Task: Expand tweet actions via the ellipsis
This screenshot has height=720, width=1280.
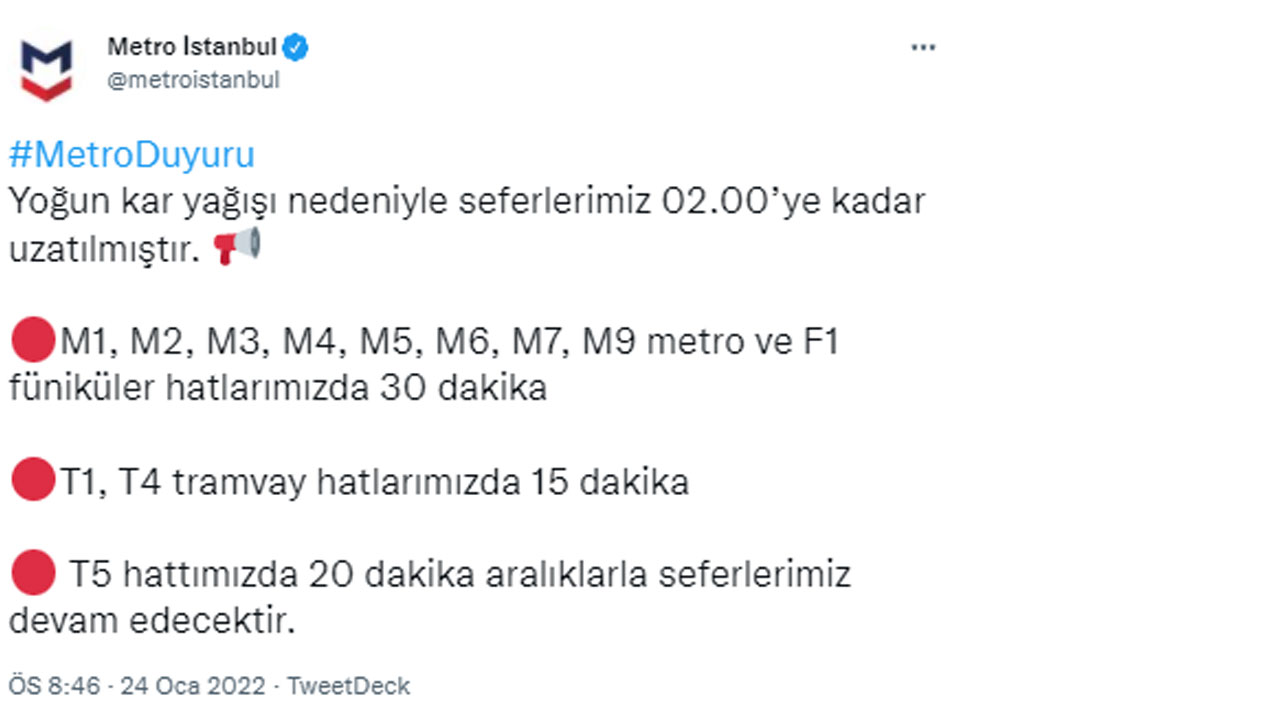Action: [922, 45]
